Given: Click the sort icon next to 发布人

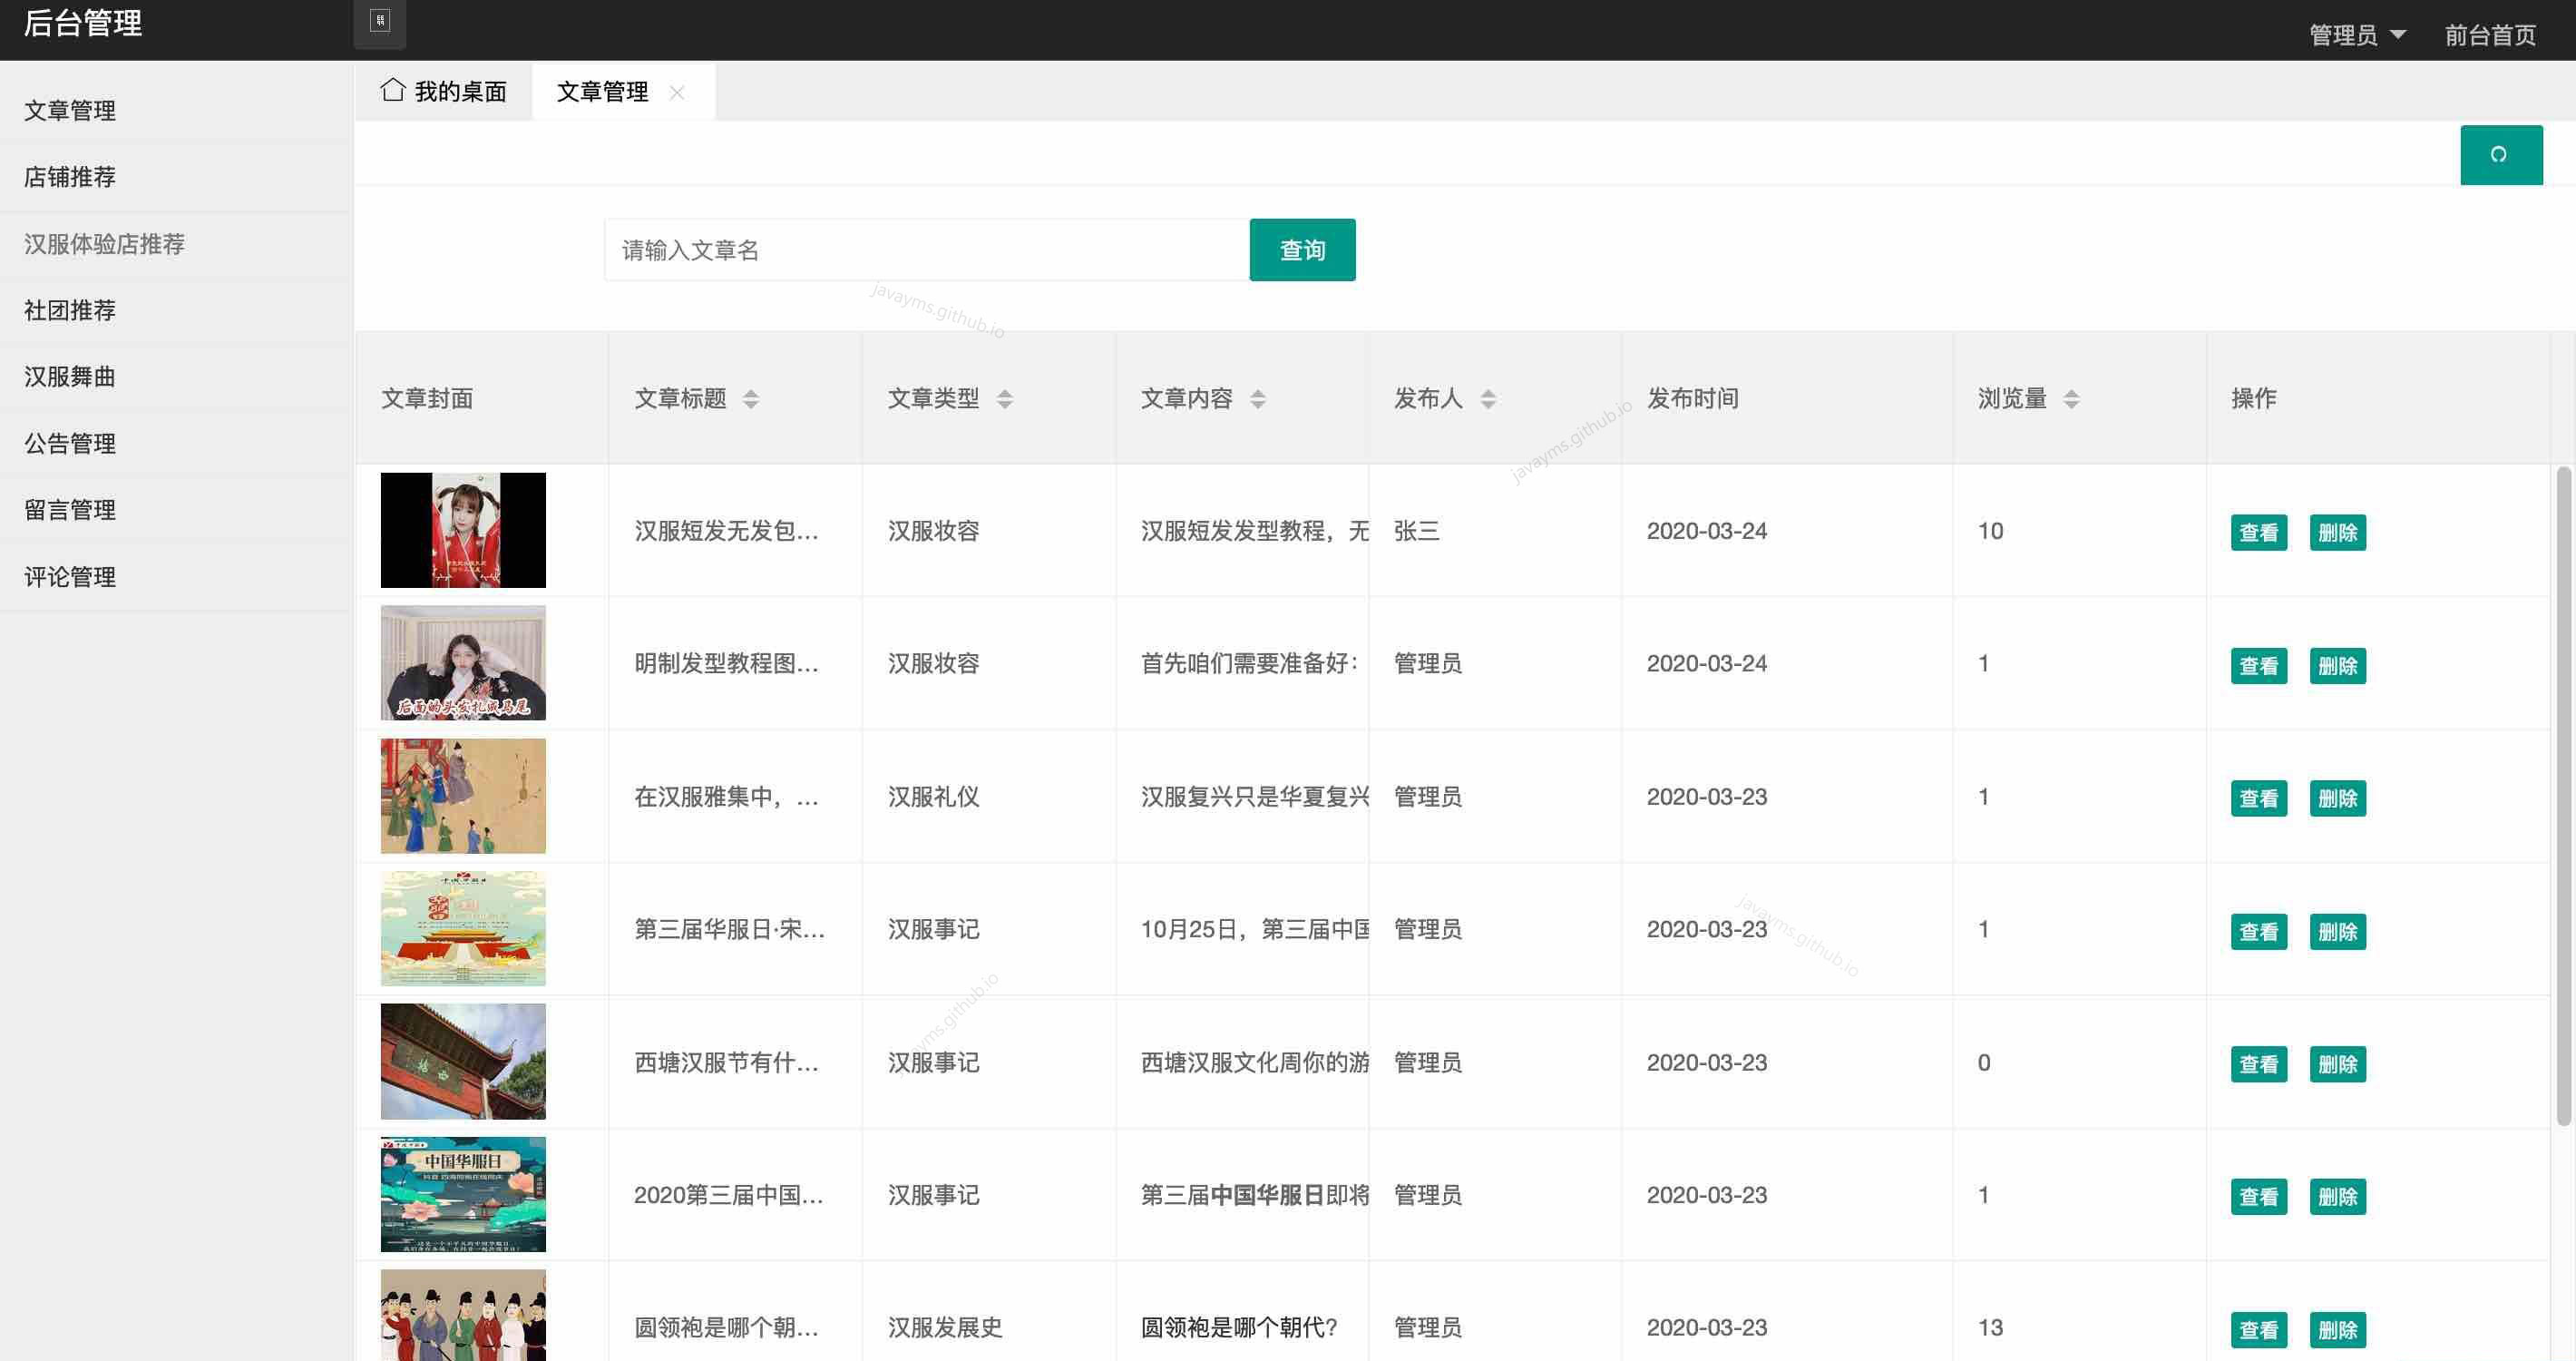Looking at the screenshot, I should [1488, 398].
